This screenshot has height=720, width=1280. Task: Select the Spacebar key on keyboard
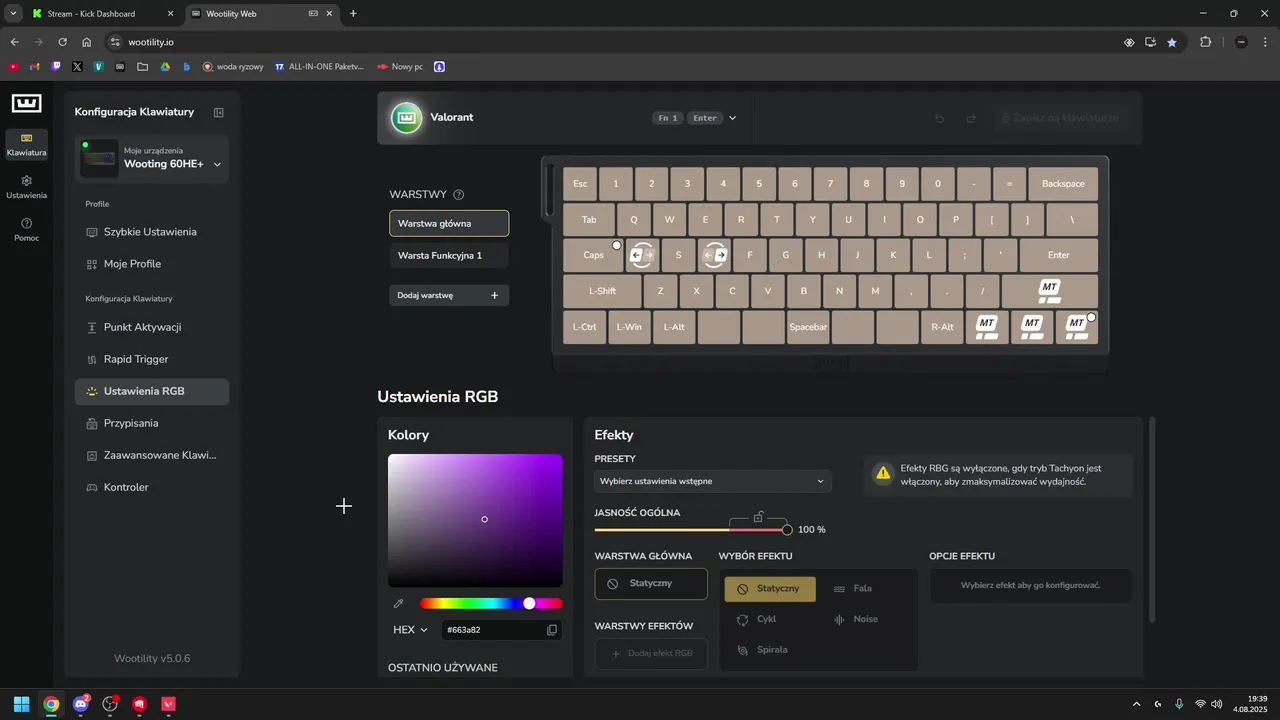pyautogui.click(x=808, y=327)
